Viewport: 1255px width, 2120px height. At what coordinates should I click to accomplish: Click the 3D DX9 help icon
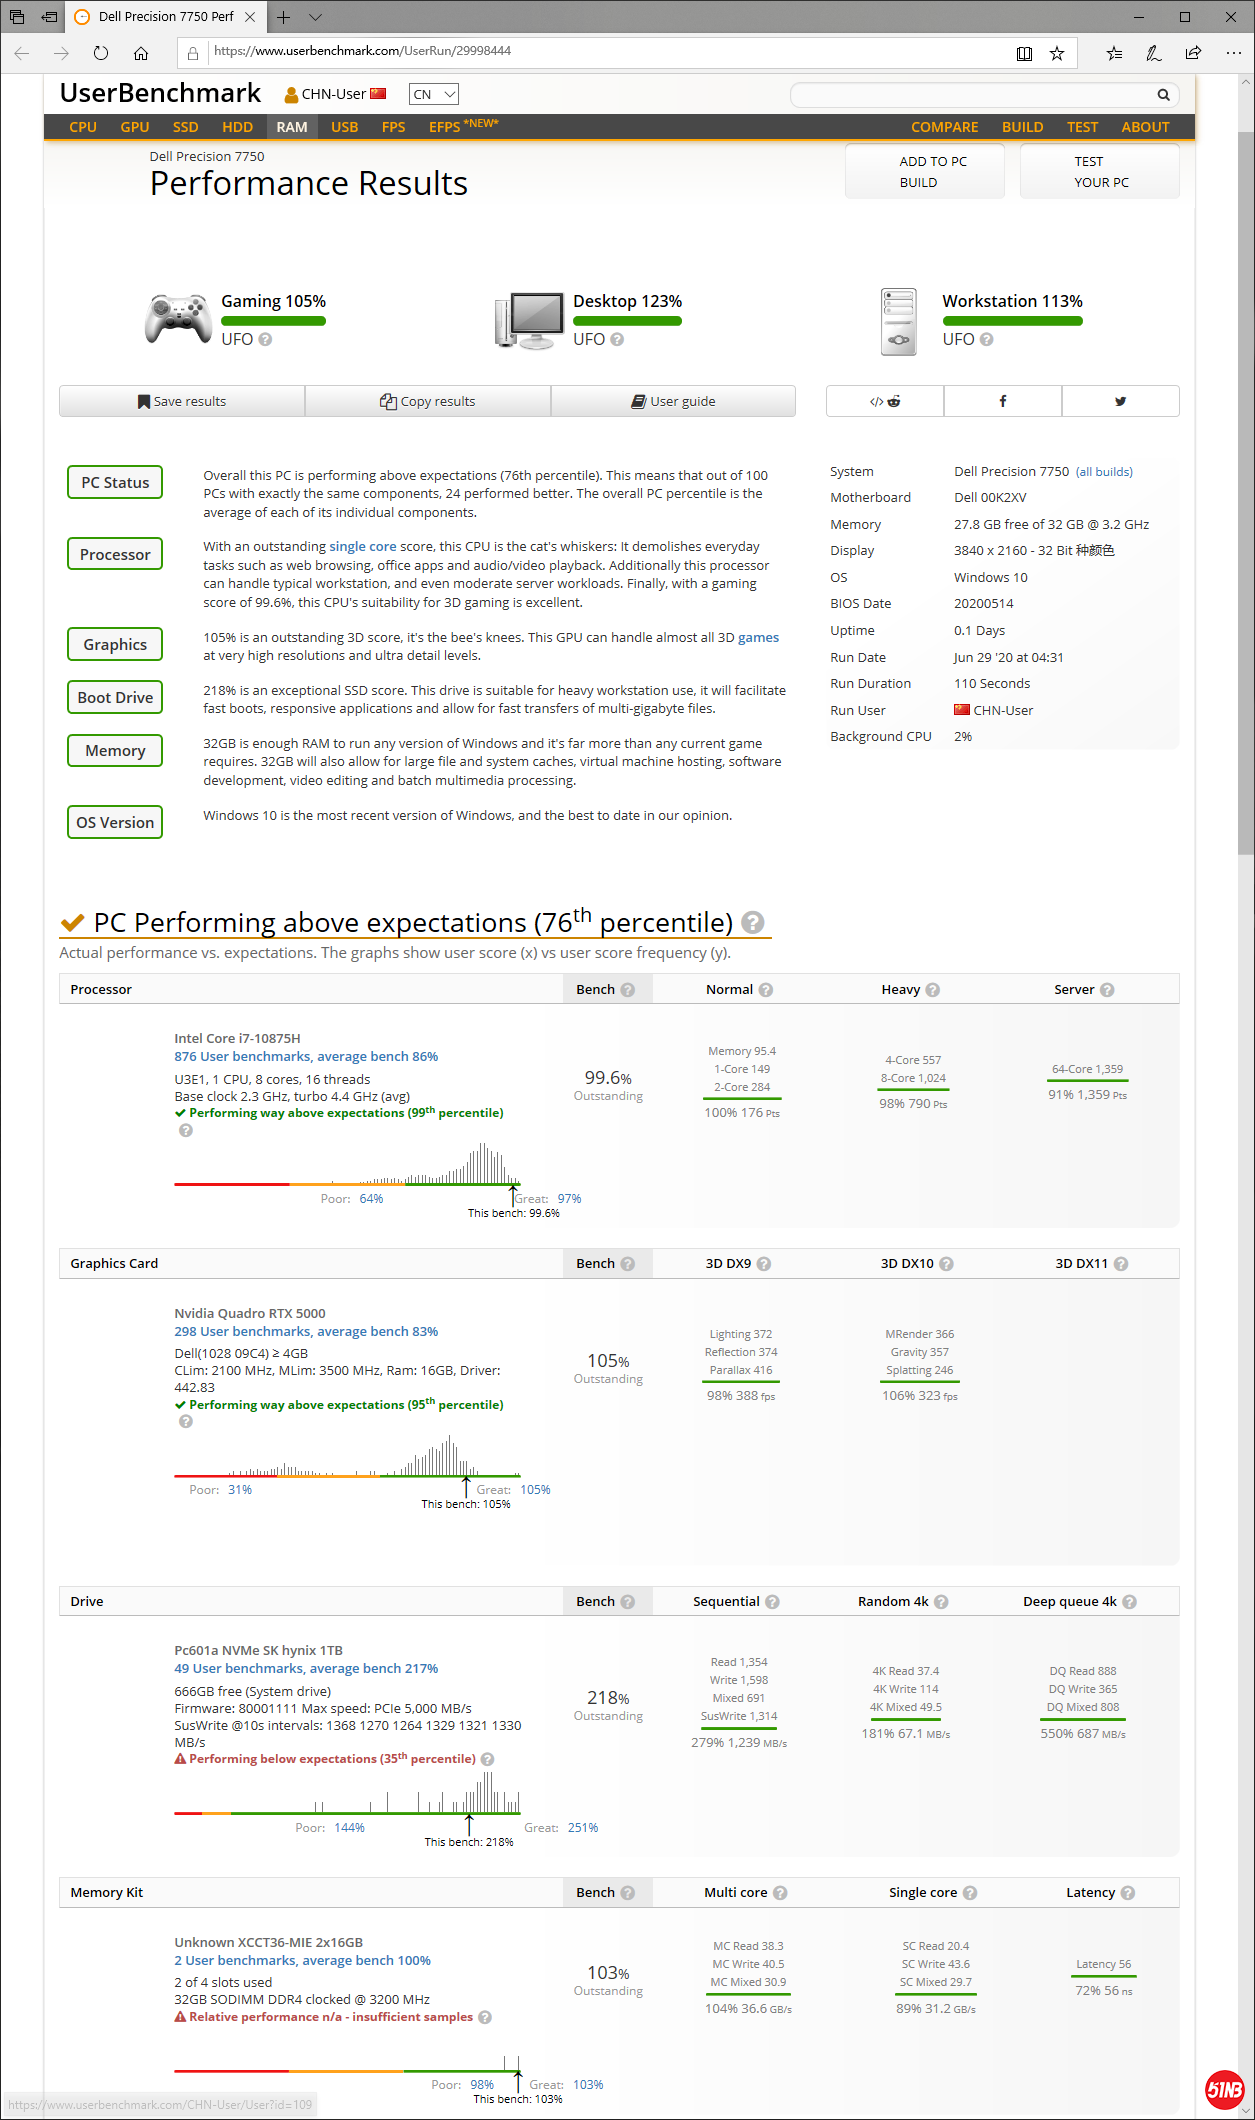(x=764, y=1263)
